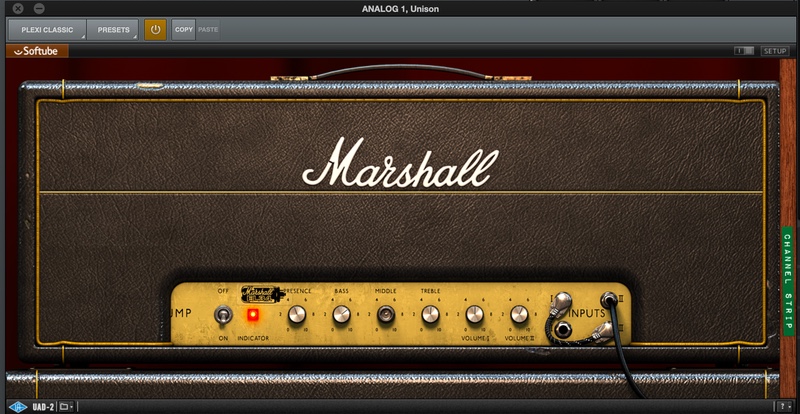The image size is (800, 414).
Task: Click the INPUTS panel label
Action: pyautogui.click(x=587, y=313)
